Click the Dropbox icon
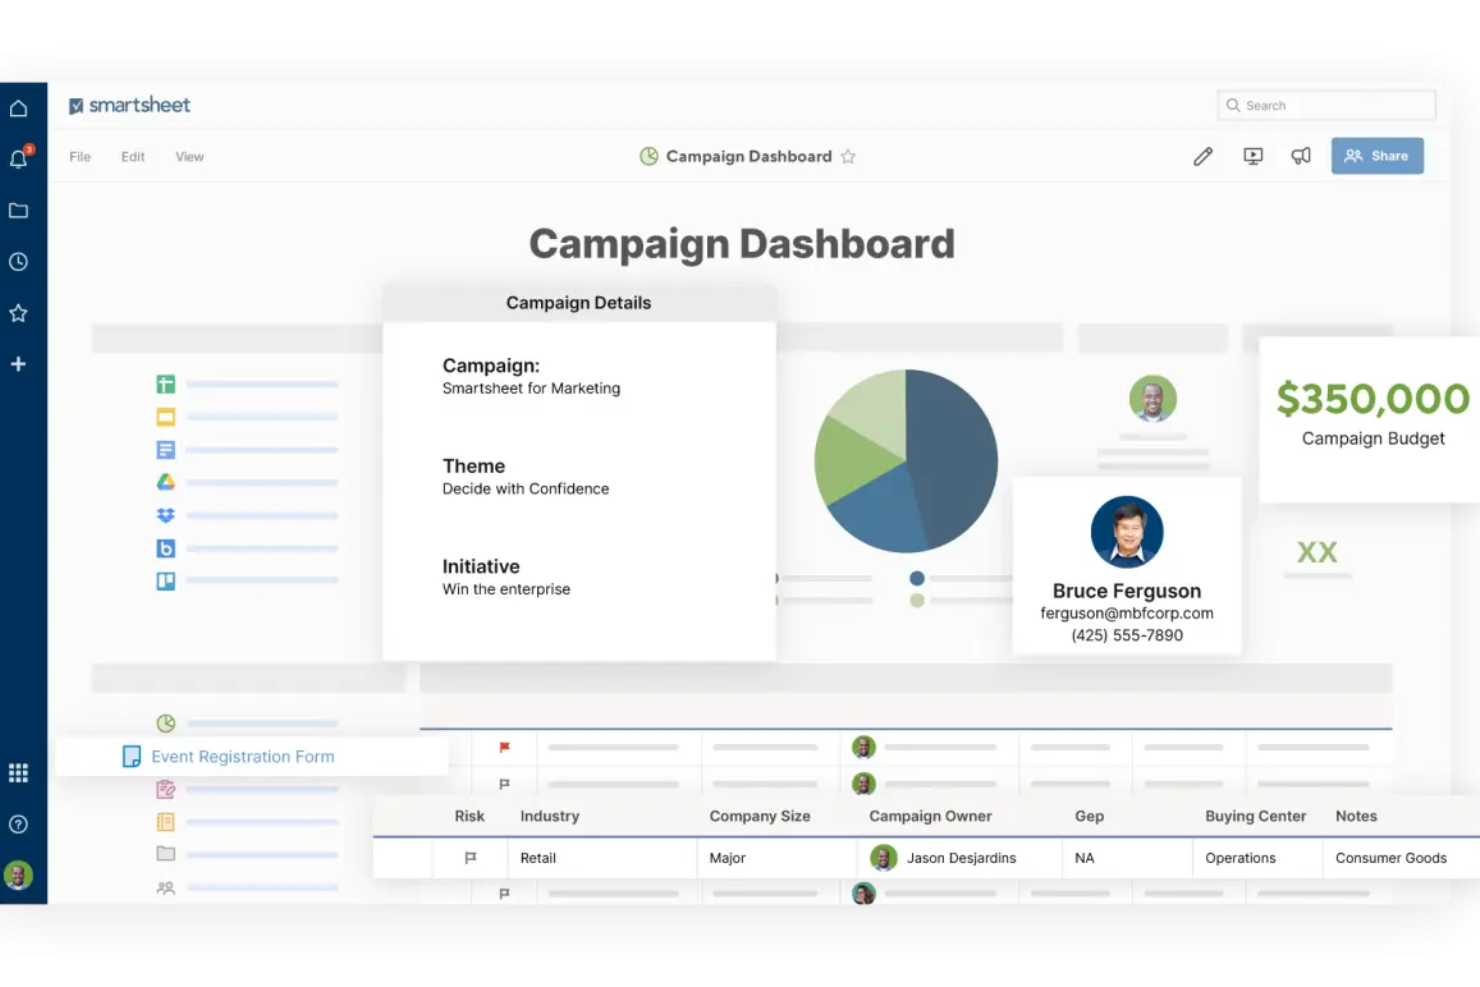The height and width of the screenshot is (987, 1480). [166, 515]
